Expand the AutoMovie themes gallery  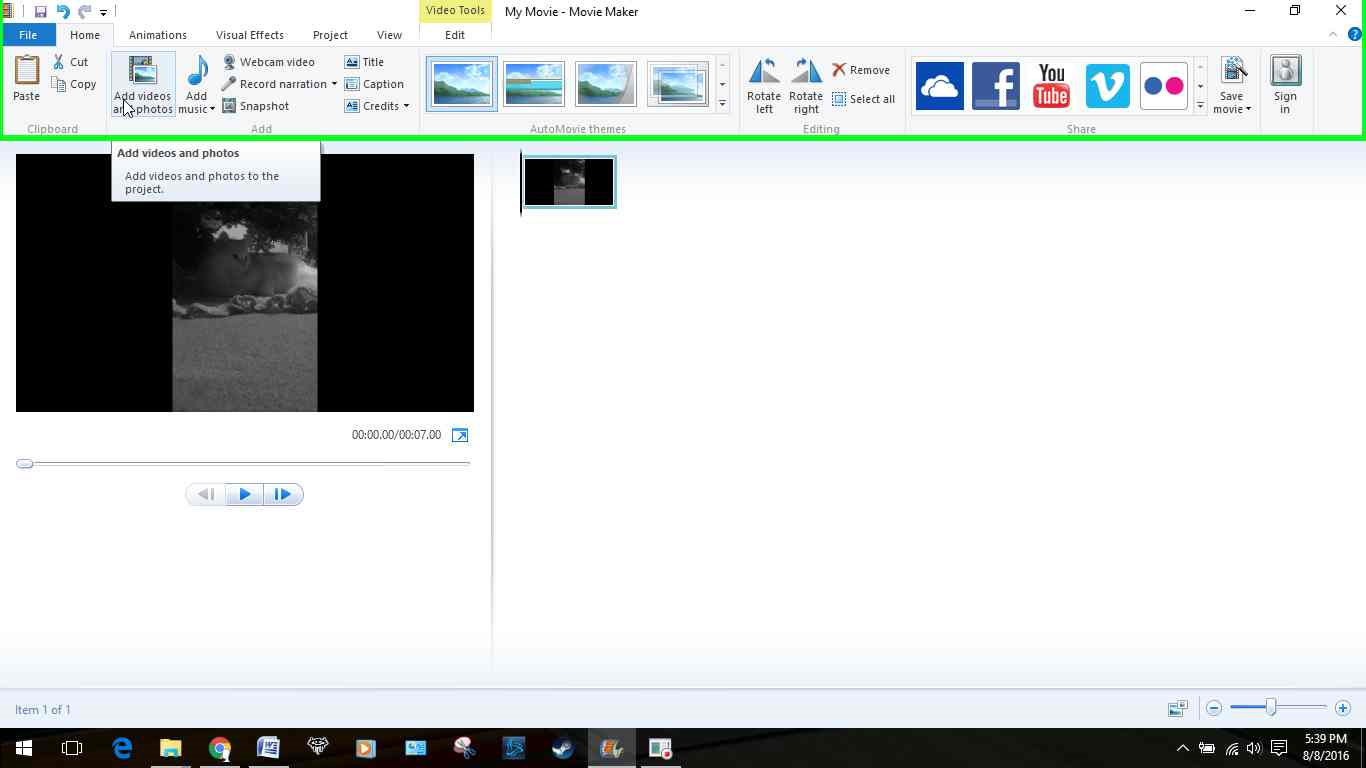[x=722, y=104]
